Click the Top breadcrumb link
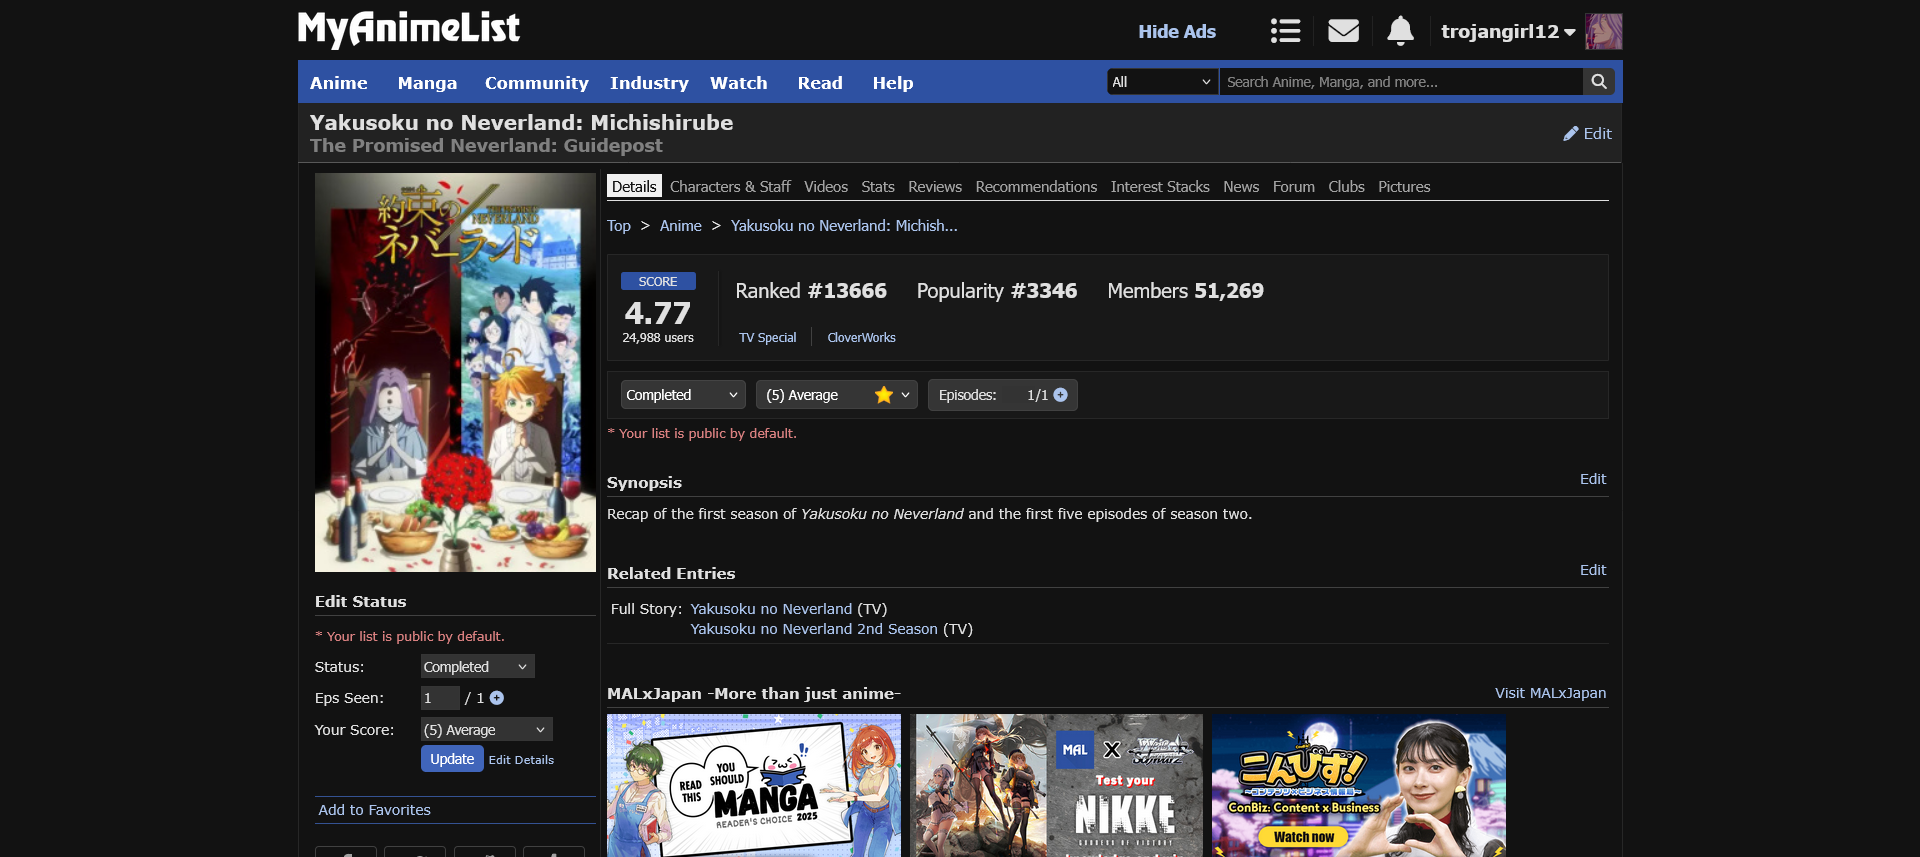 [619, 226]
